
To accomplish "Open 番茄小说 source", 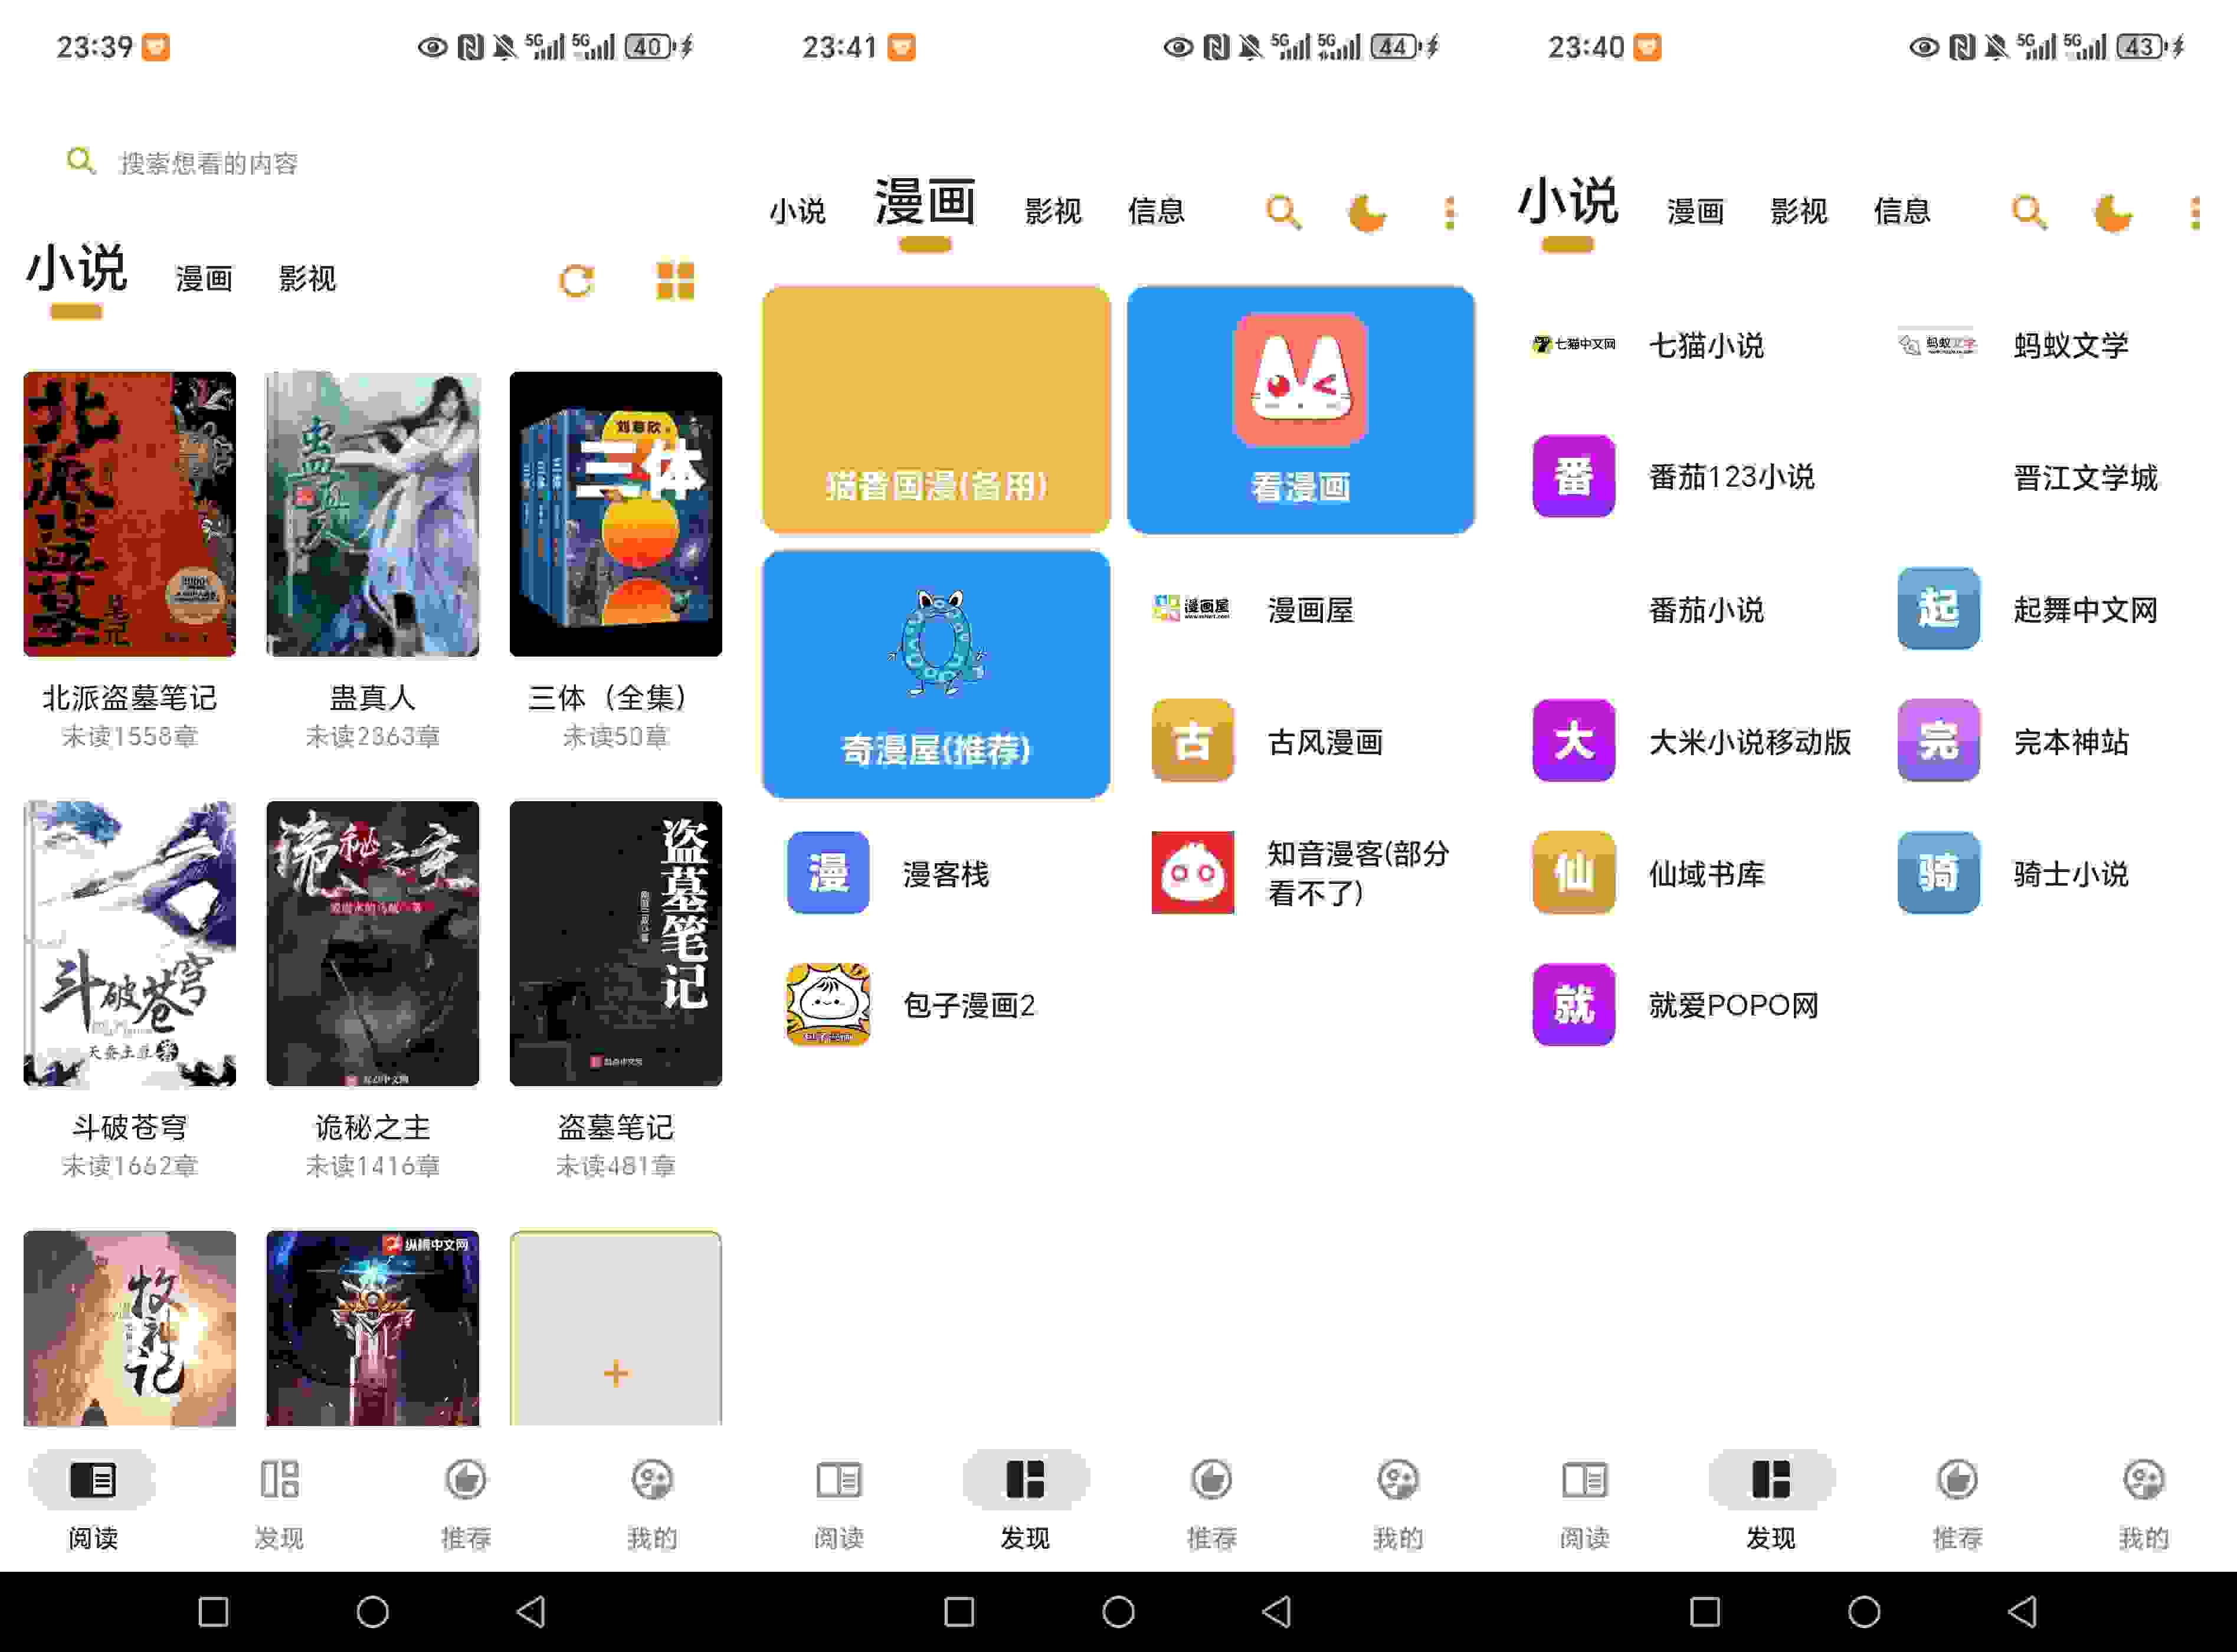I will tap(1706, 610).
